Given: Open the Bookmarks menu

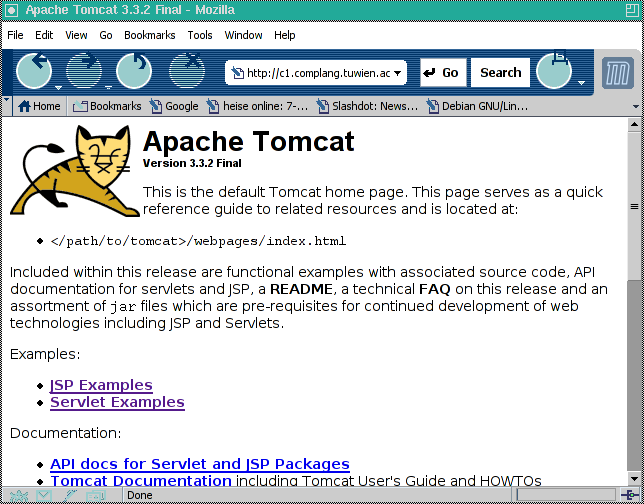Looking at the screenshot, I should (x=150, y=35).
